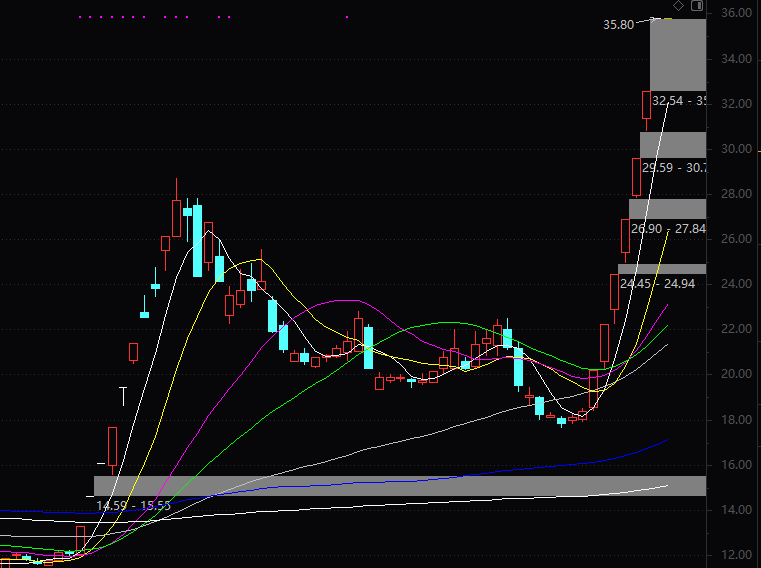
Task: Select the 26.90 - 27.84 gap range label
Action: [x=668, y=229]
